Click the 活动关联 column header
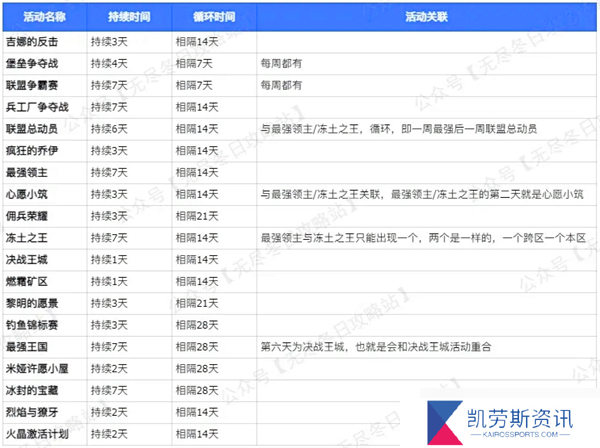Viewport: 600px width, 448px height. point(426,17)
